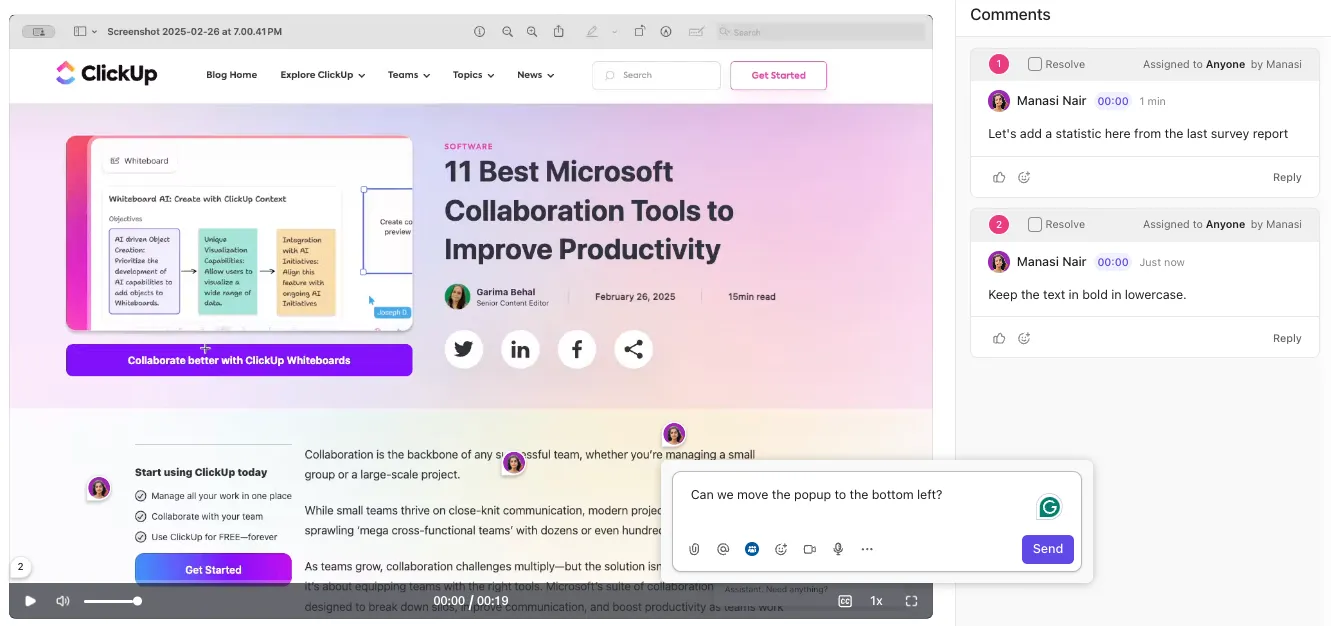Screen dimensions: 1331x626
Task: Like the lowercase bold text comment
Action: [999, 338]
